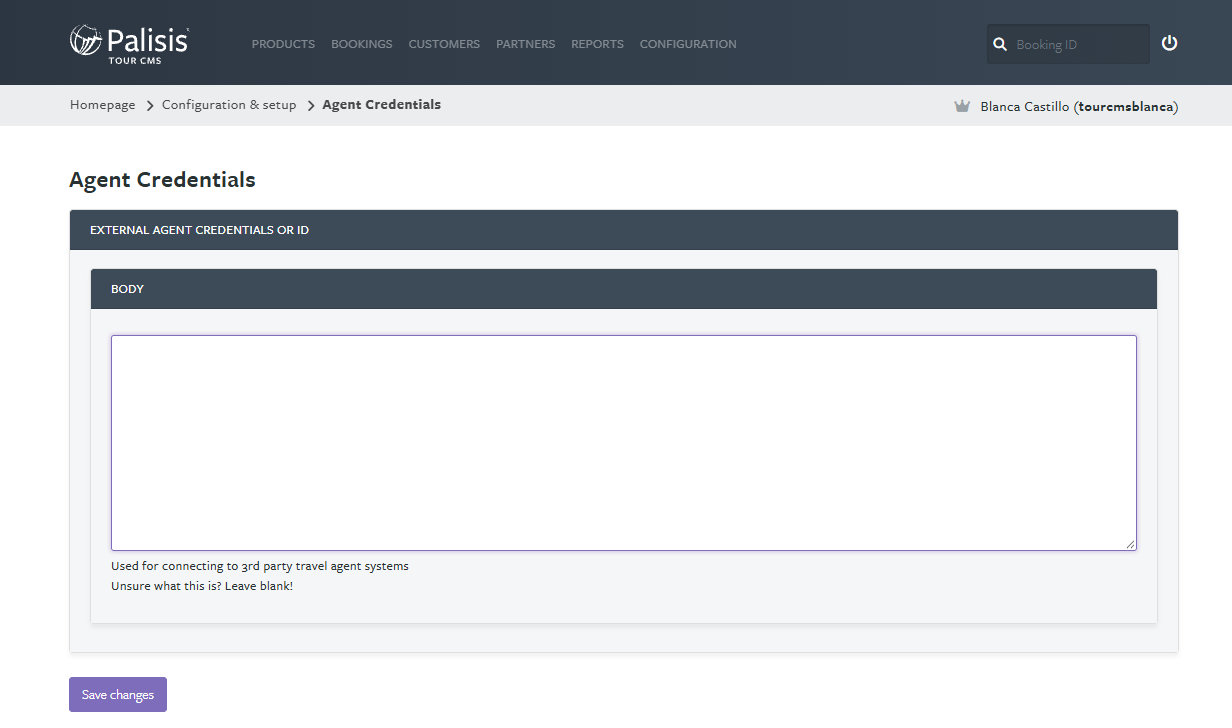The width and height of the screenshot is (1232, 728).
Task: Click the Blanca Castillo user name
Action: tap(1079, 106)
